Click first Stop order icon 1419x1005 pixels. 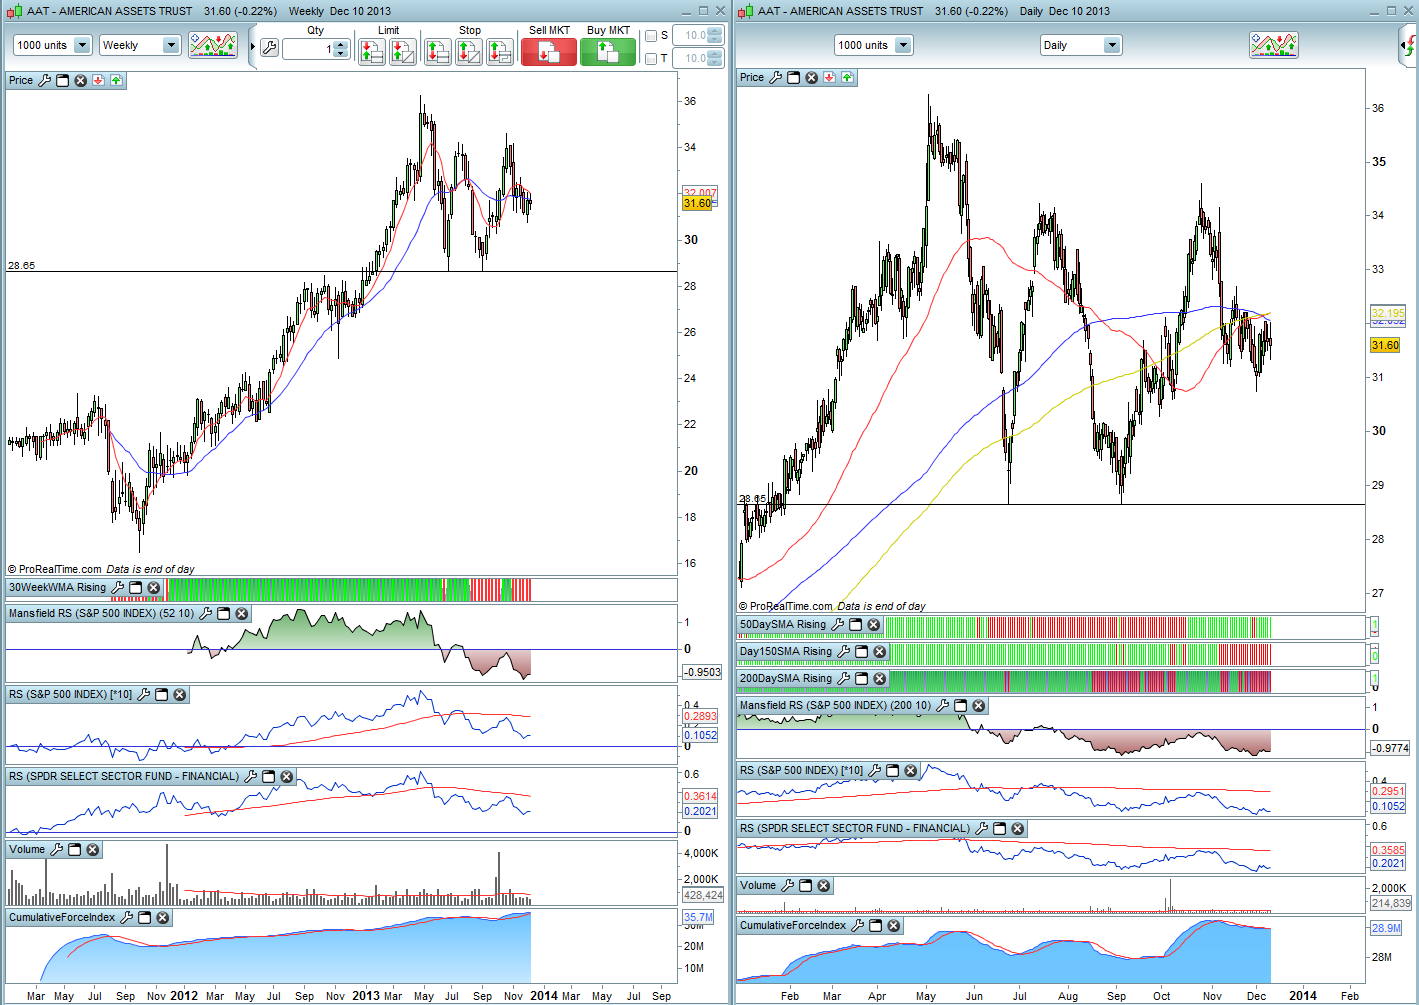click(438, 52)
